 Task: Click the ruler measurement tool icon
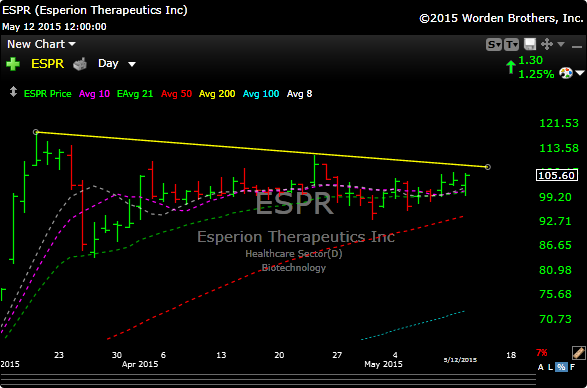578,353
